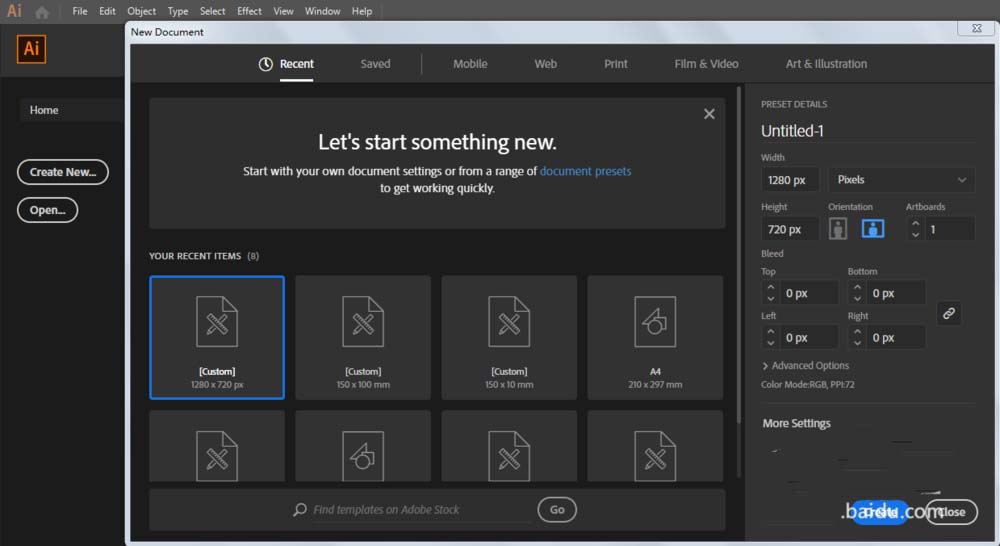Click the More Settings button

(796, 424)
